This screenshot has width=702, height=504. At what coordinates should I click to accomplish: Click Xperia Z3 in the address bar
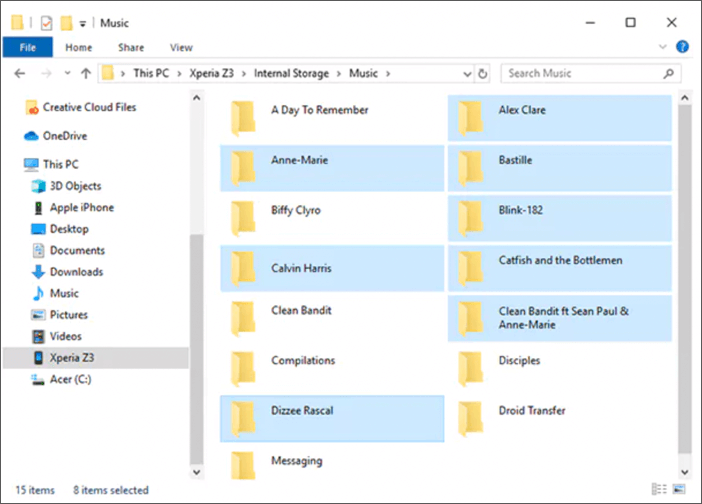point(211,73)
